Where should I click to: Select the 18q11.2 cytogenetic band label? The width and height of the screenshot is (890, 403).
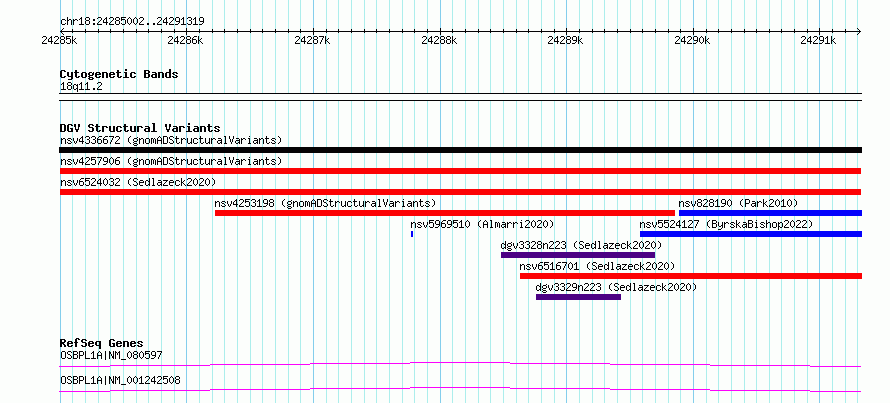[x=81, y=87]
